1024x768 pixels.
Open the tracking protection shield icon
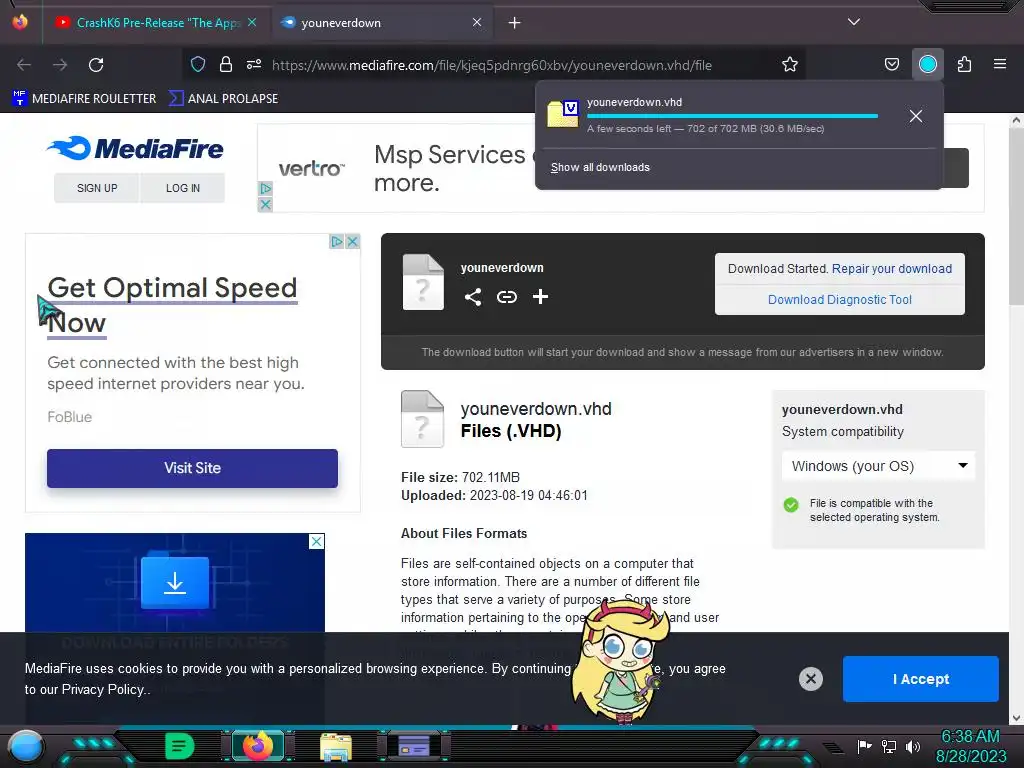pyautogui.click(x=198, y=64)
